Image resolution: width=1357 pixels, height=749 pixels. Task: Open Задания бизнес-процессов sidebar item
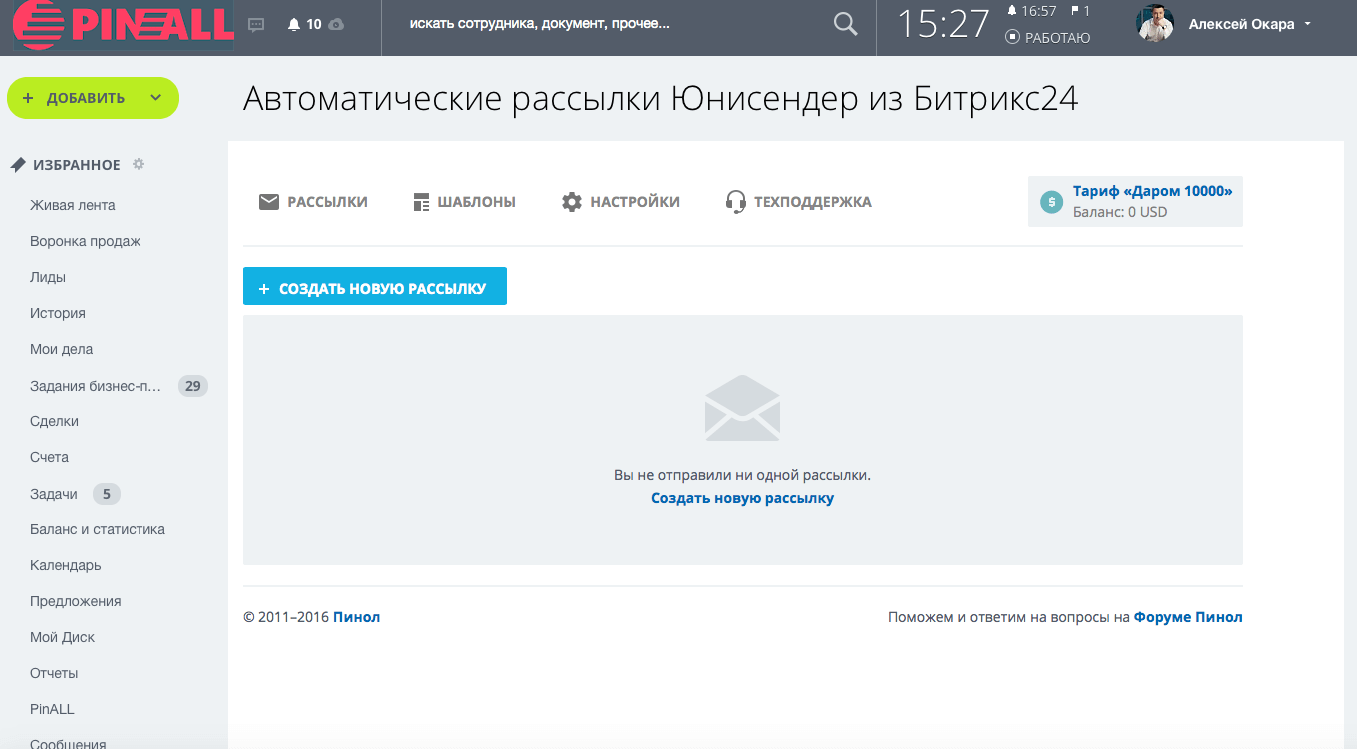pos(95,385)
